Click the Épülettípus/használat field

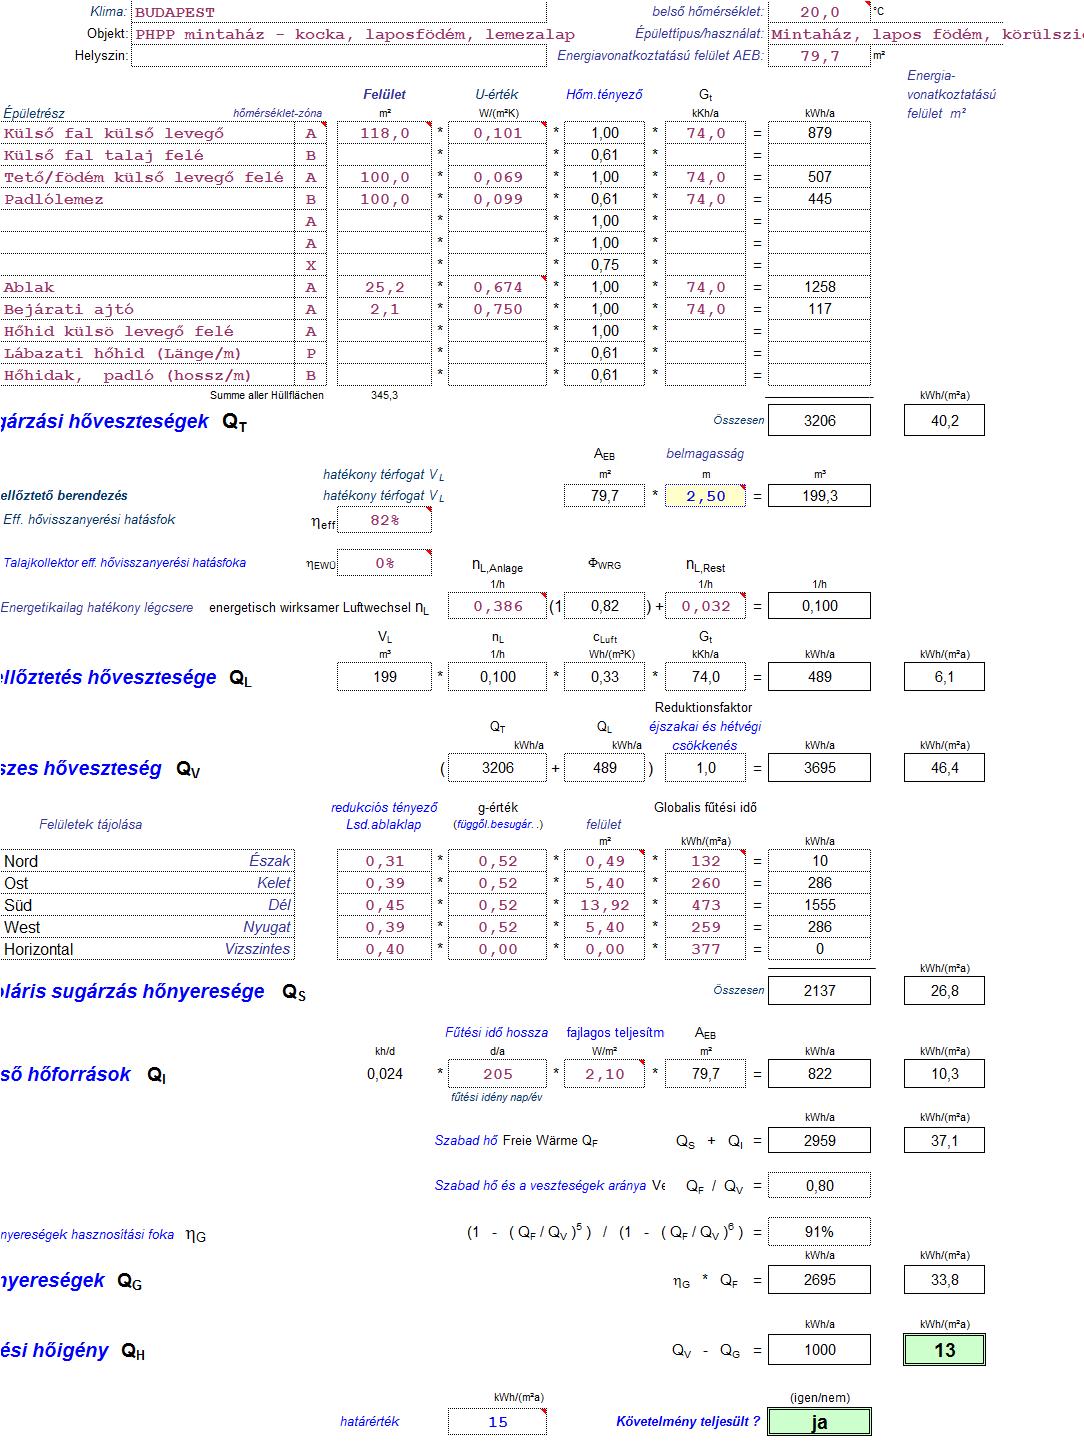925,34
